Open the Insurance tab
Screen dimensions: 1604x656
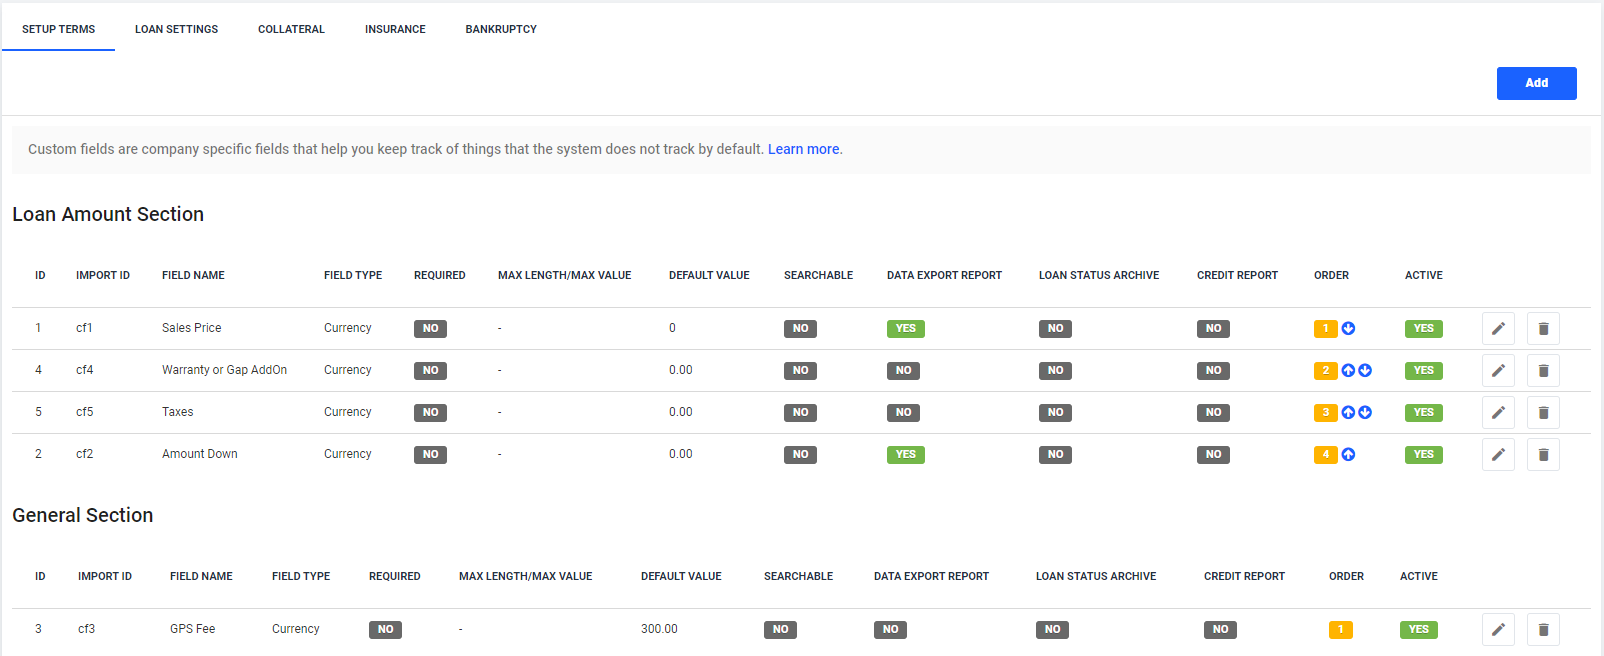pyautogui.click(x=395, y=29)
